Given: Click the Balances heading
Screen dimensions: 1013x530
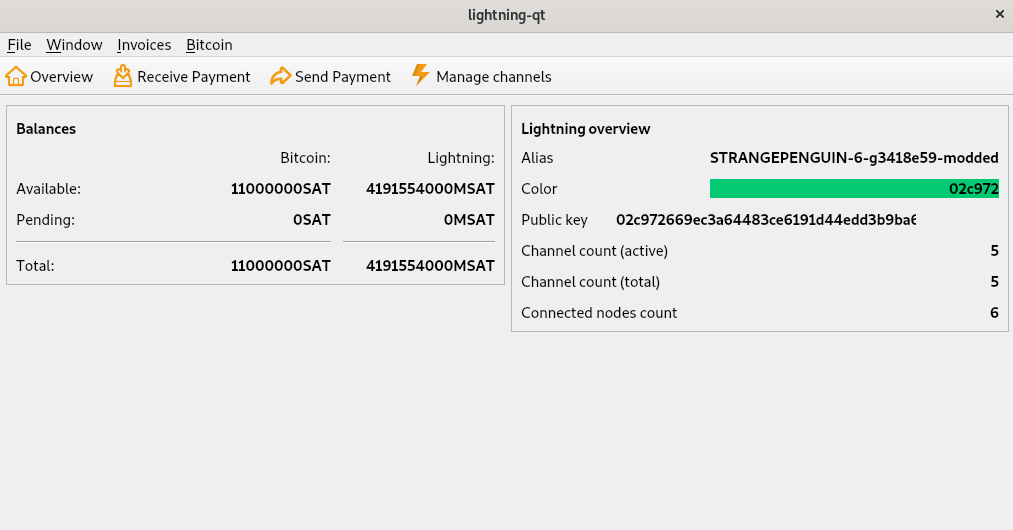Looking at the screenshot, I should tap(46, 129).
